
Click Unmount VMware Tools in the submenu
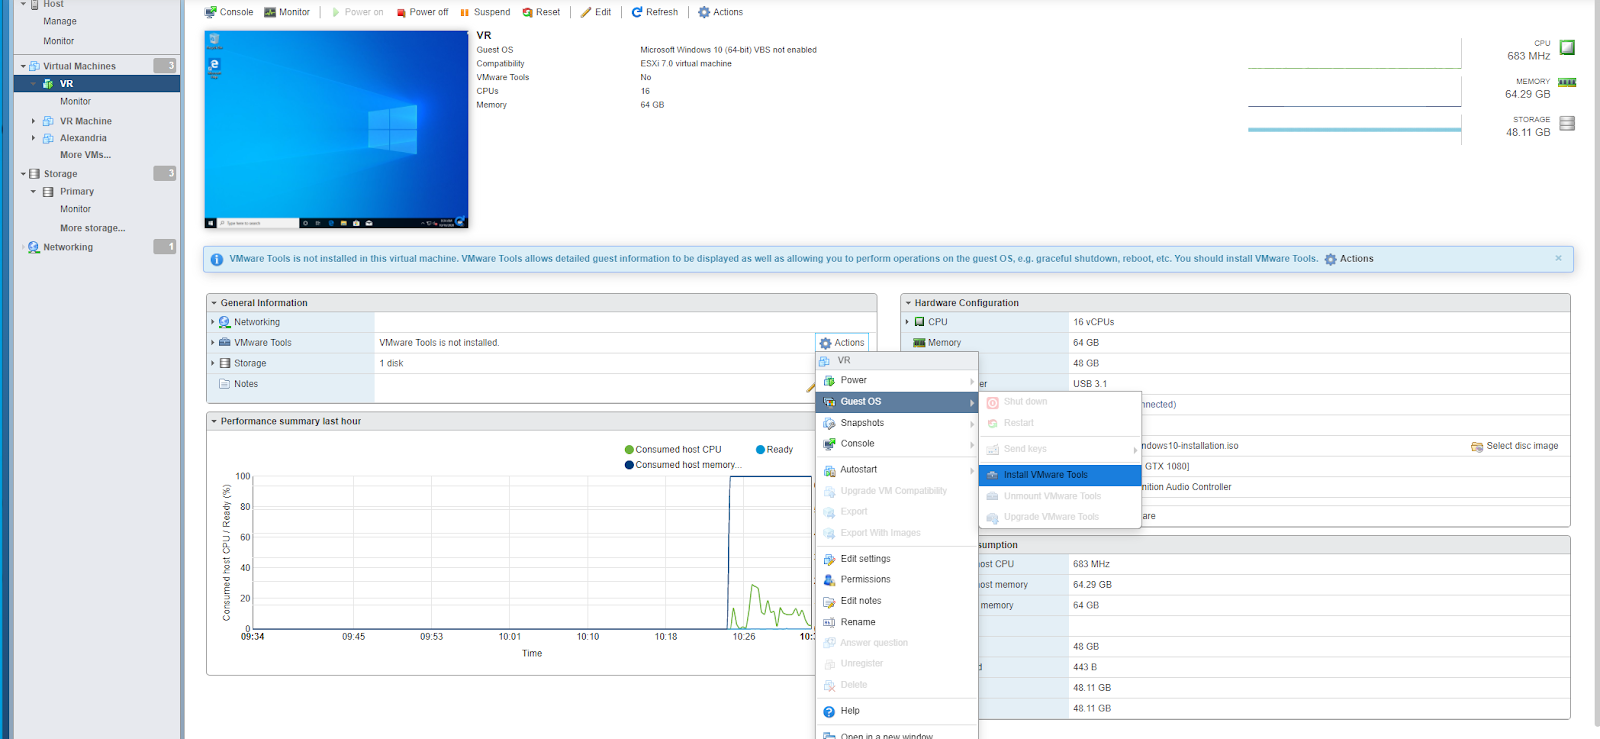[x=1060, y=496]
